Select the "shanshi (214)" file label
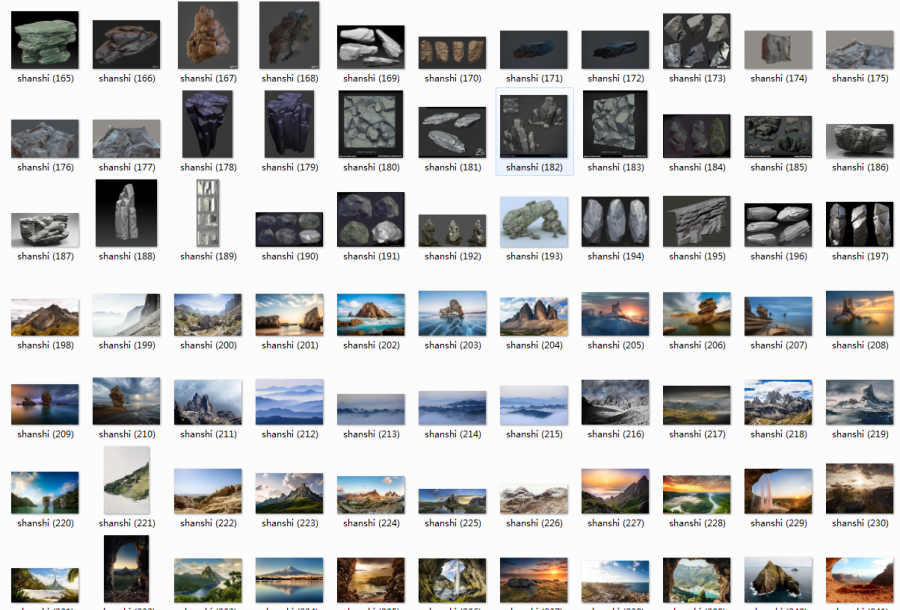The width and height of the screenshot is (900, 610). pyautogui.click(x=452, y=434)
